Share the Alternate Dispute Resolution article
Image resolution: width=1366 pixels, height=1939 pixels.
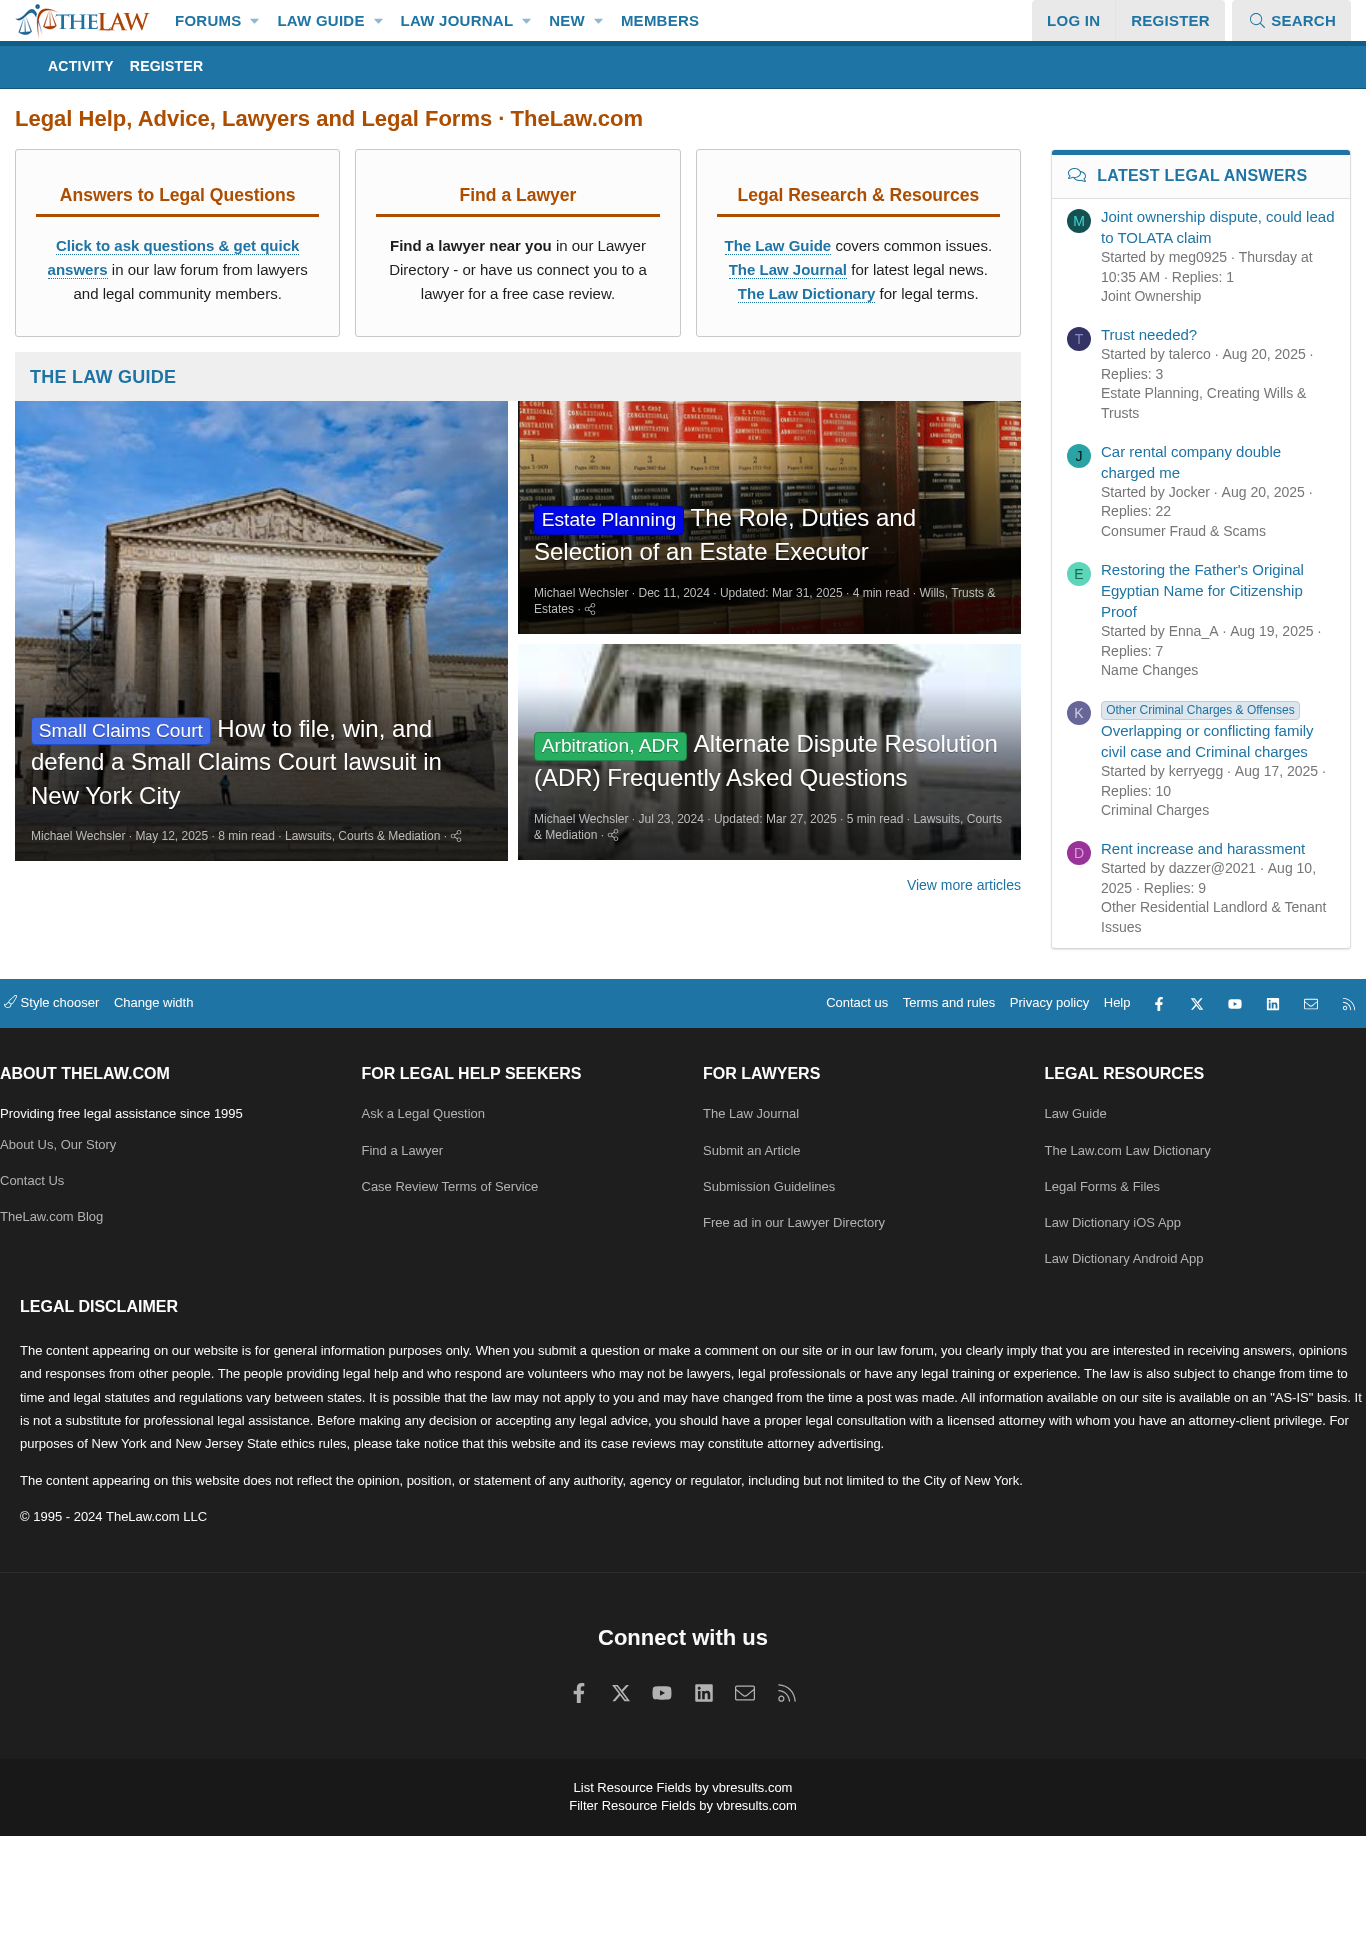613,835
